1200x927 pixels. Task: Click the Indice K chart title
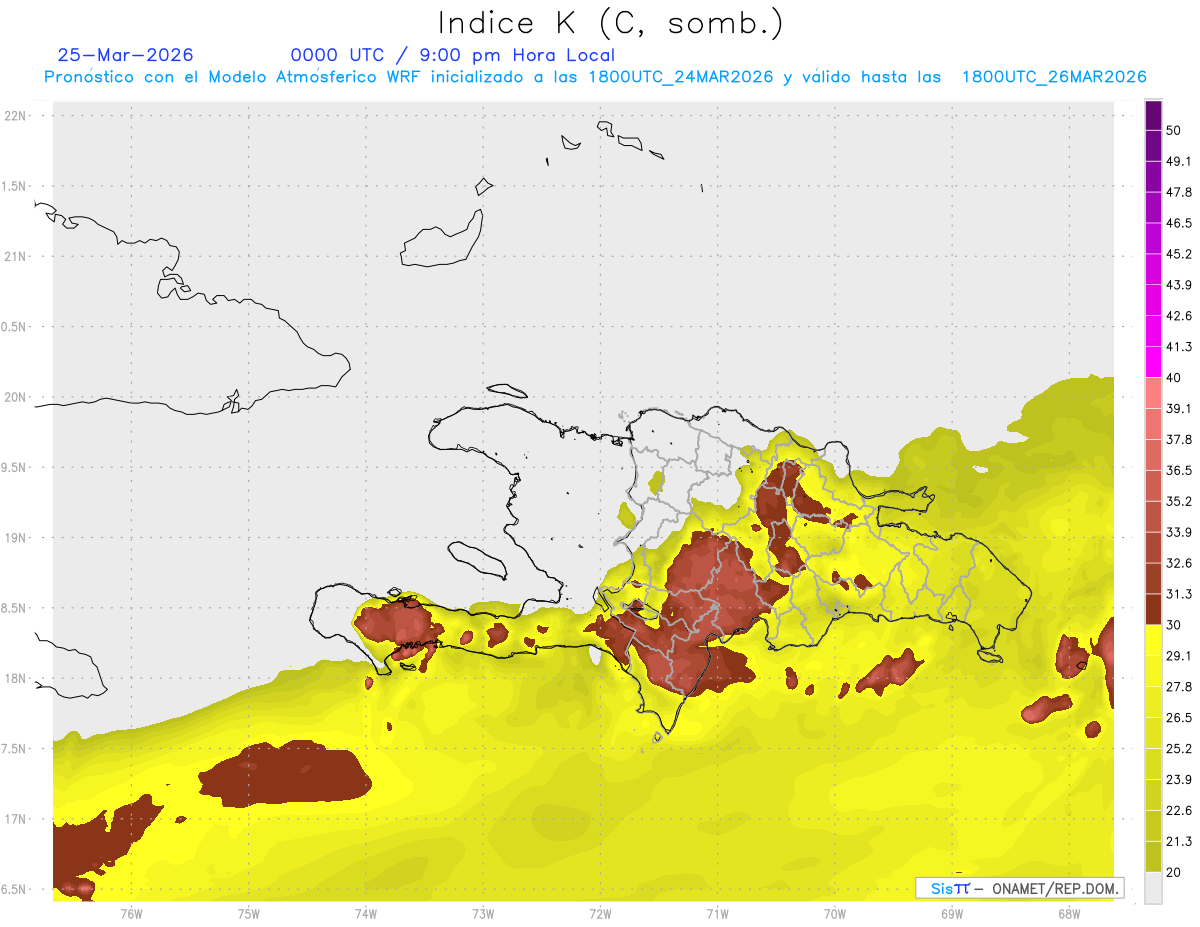[x=610, y=23]
